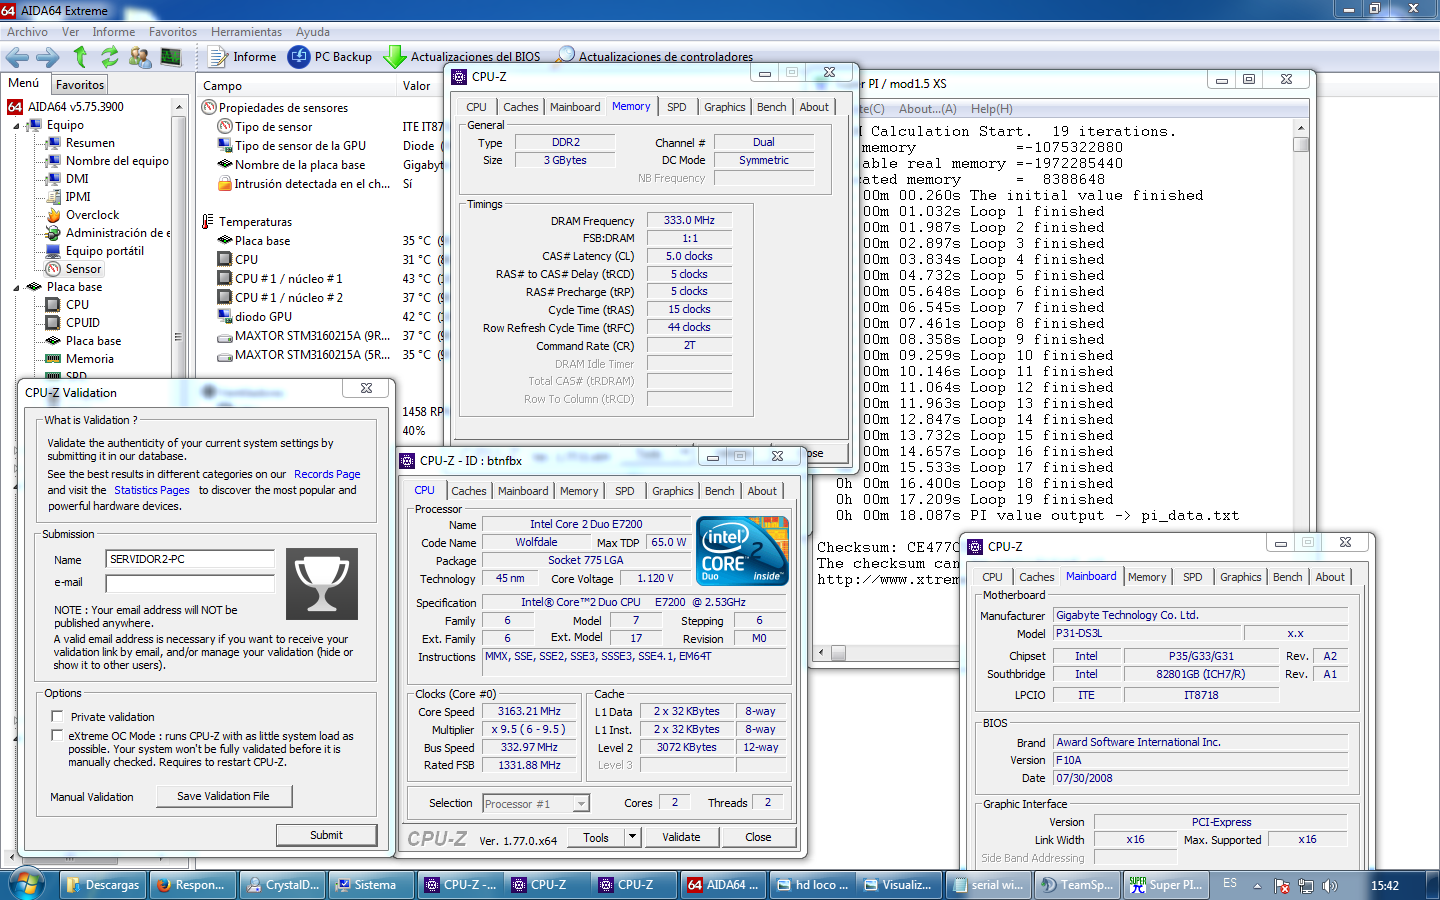Click the Super PI horizontal scrollbar left arrow

pyautogui.click(x=823, y=653)
